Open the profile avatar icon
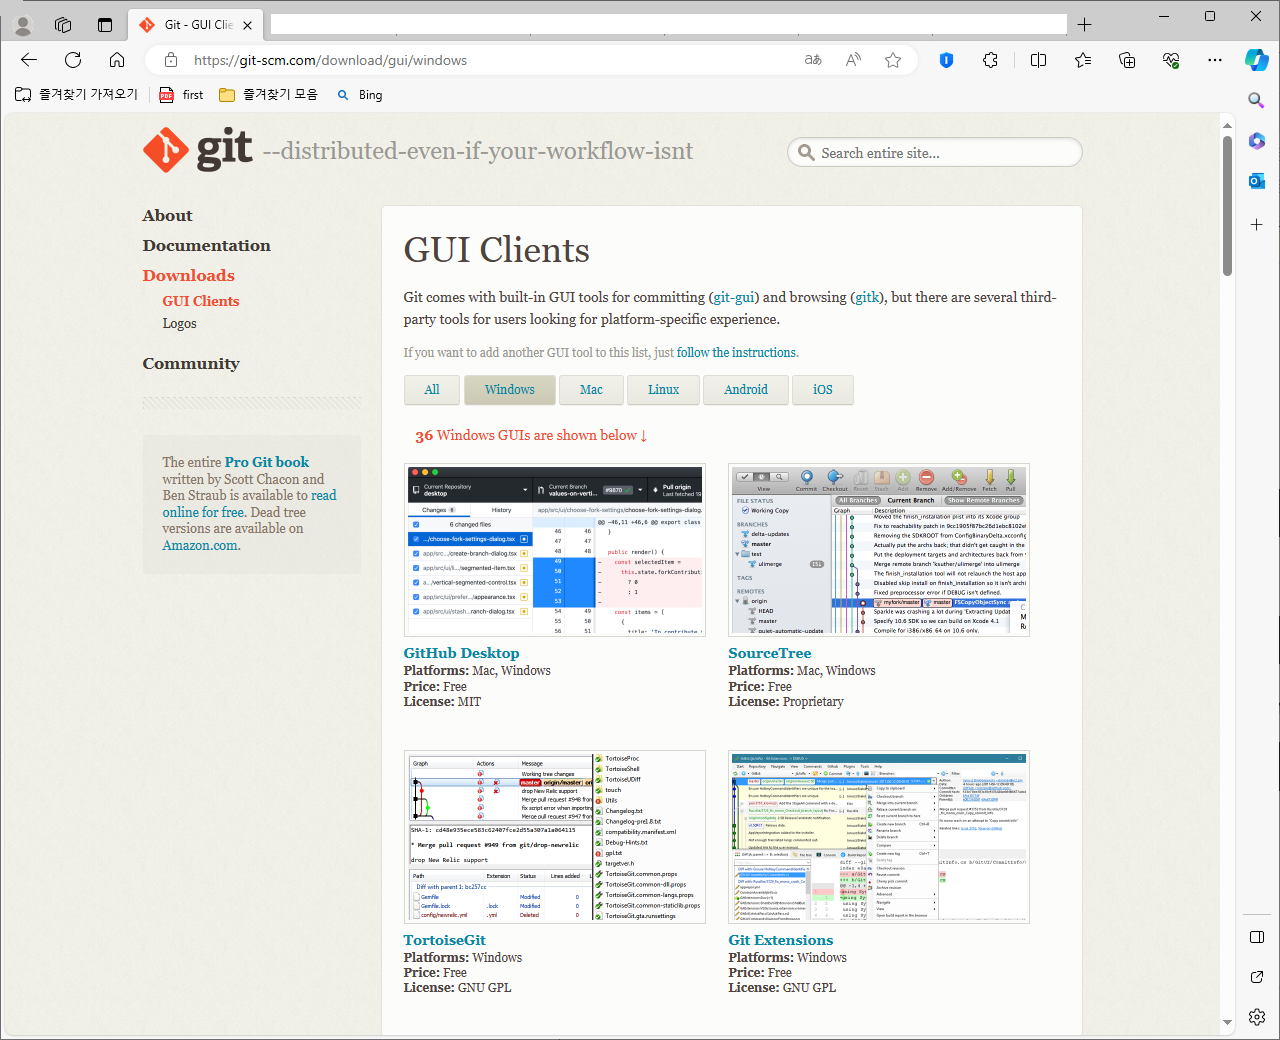The width and height of the screenshot is (1280, 1040). point(23,25)
